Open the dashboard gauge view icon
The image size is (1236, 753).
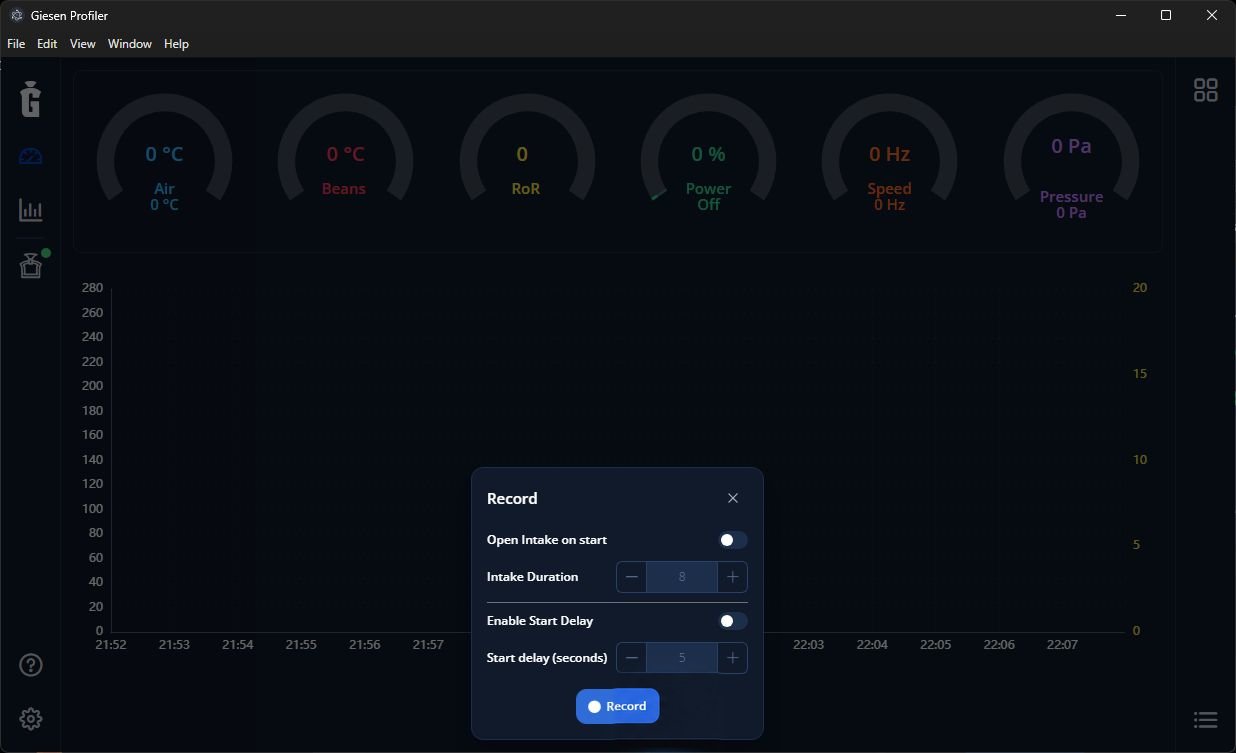pos(30,156)
